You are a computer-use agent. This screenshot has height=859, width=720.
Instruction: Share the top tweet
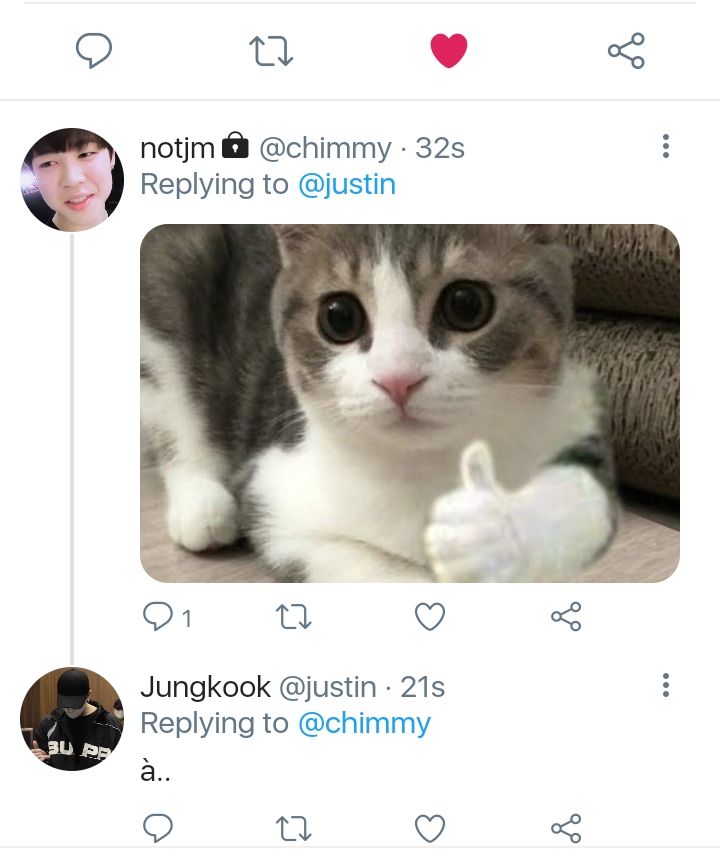coord(626,50)
